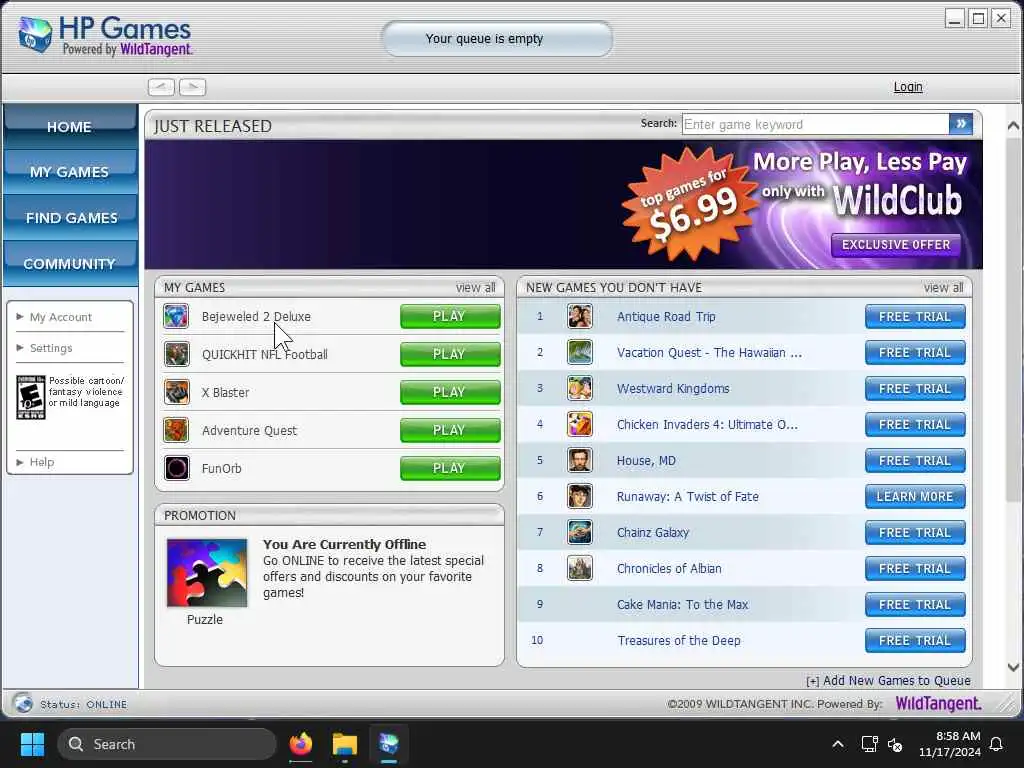
Task: Click the HP Games taskbar icon
Action: coord(389,744)
